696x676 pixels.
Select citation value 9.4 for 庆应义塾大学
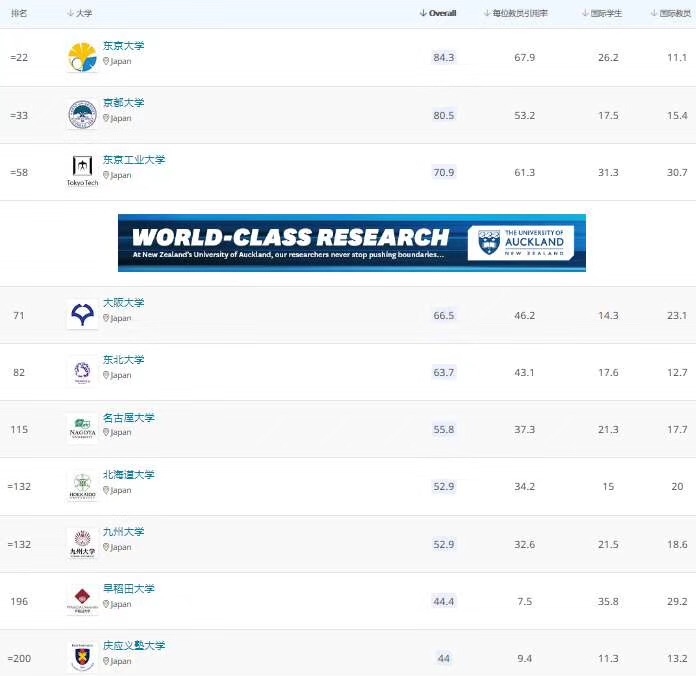(x=525, y=659)
